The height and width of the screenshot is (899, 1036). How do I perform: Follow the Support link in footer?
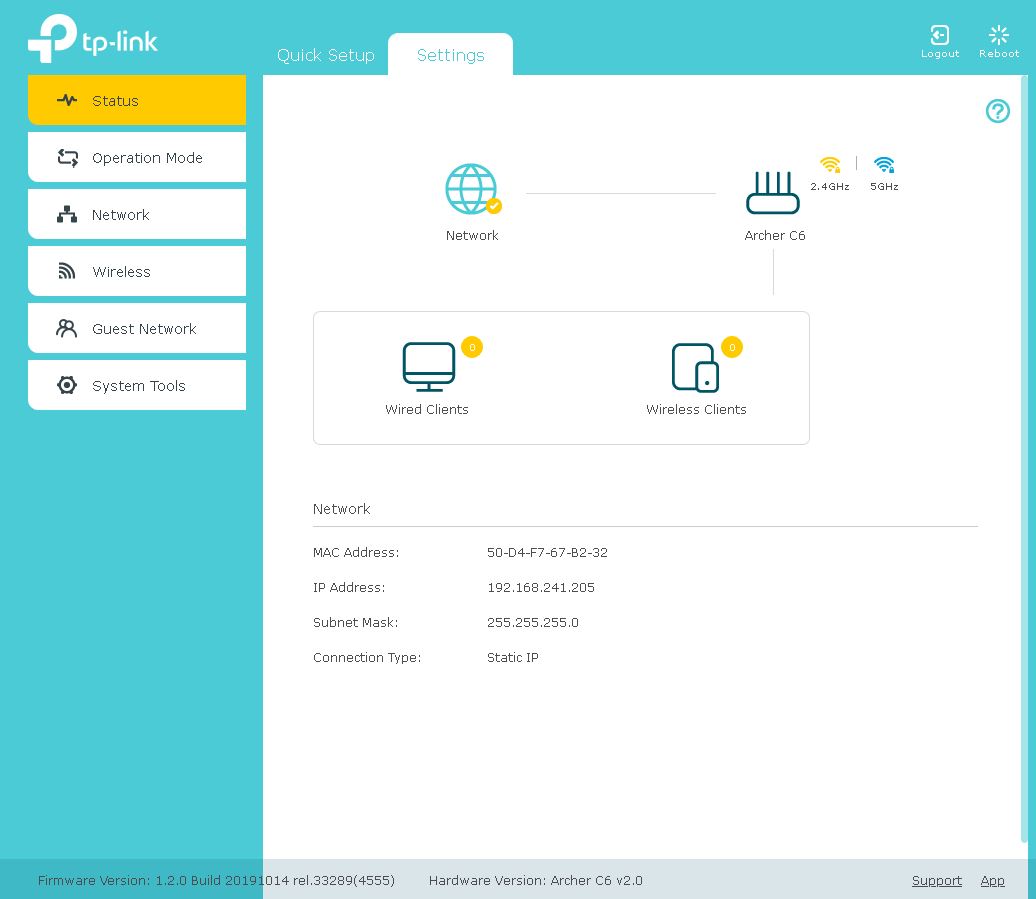[x=936, y=880]
